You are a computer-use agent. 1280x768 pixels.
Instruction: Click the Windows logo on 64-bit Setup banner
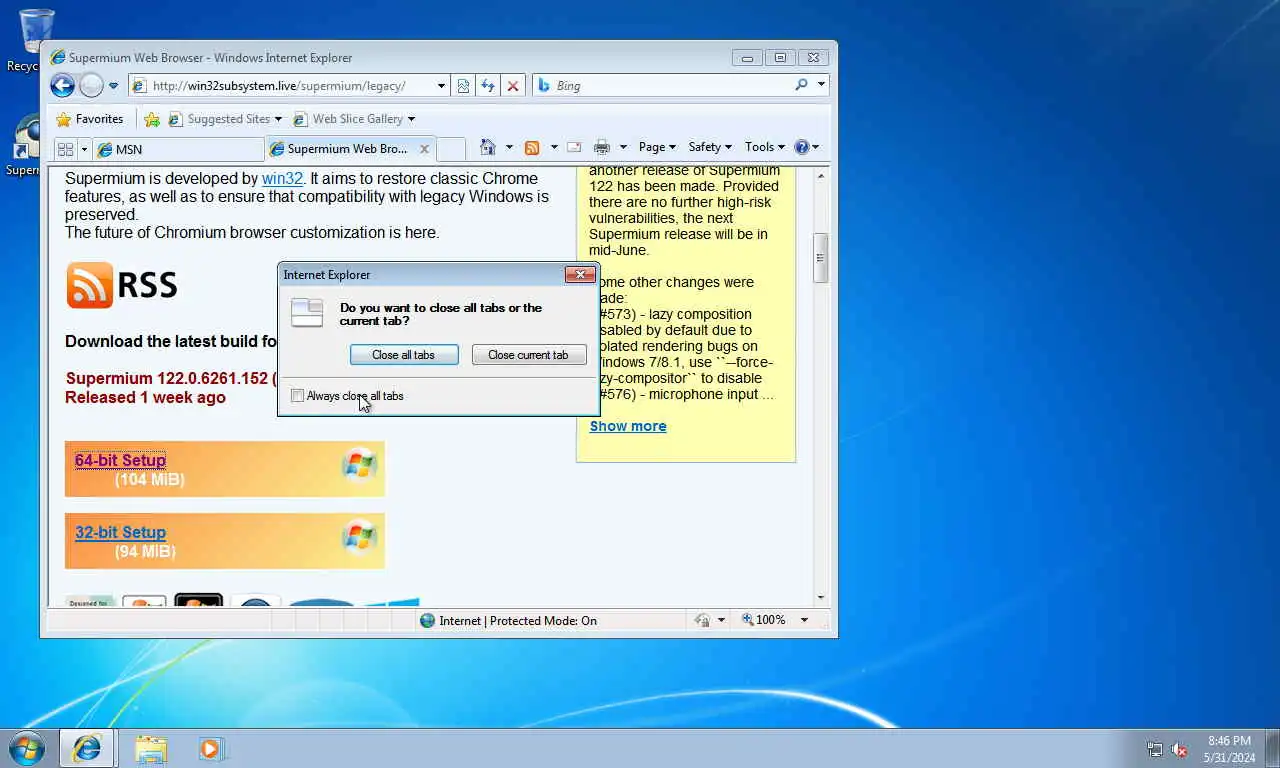359,464
